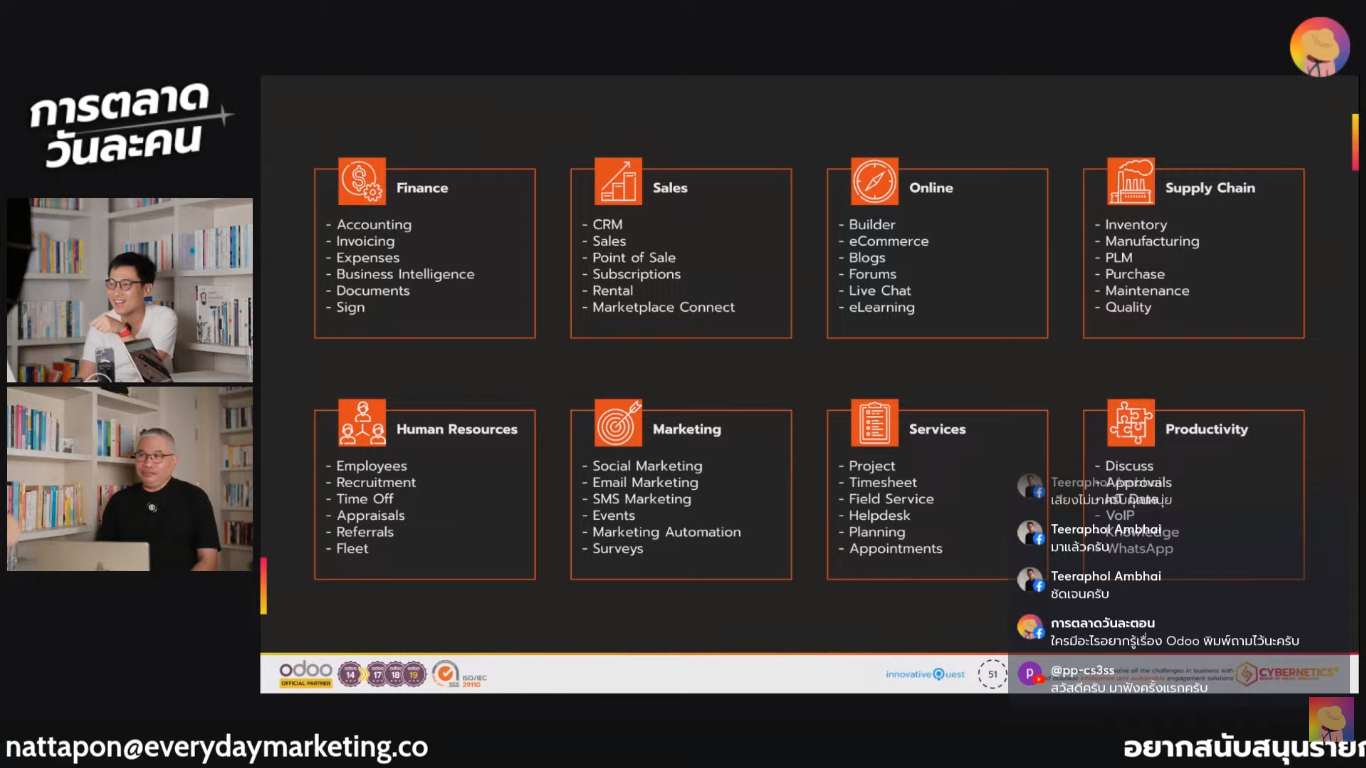Click the Odoo official partner logo

point(305,674)
